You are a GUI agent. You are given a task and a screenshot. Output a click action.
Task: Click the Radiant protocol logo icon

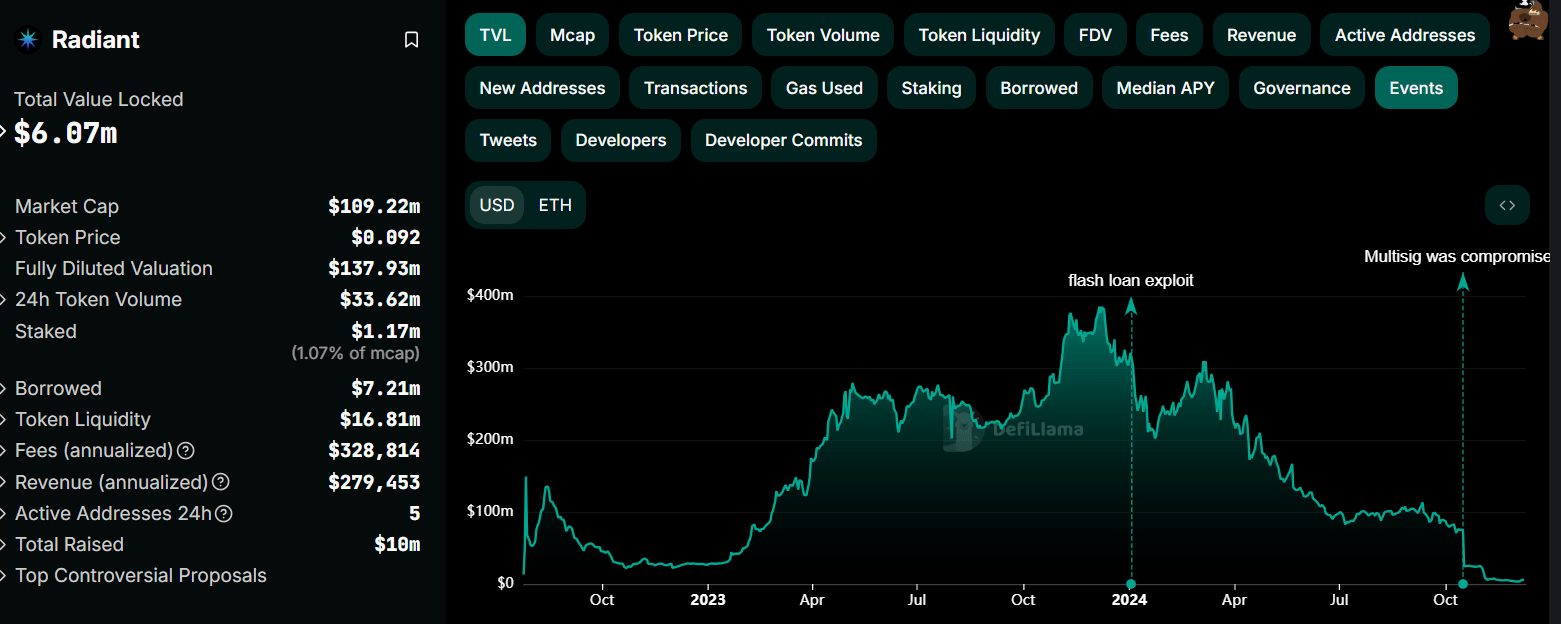point(27,40)
